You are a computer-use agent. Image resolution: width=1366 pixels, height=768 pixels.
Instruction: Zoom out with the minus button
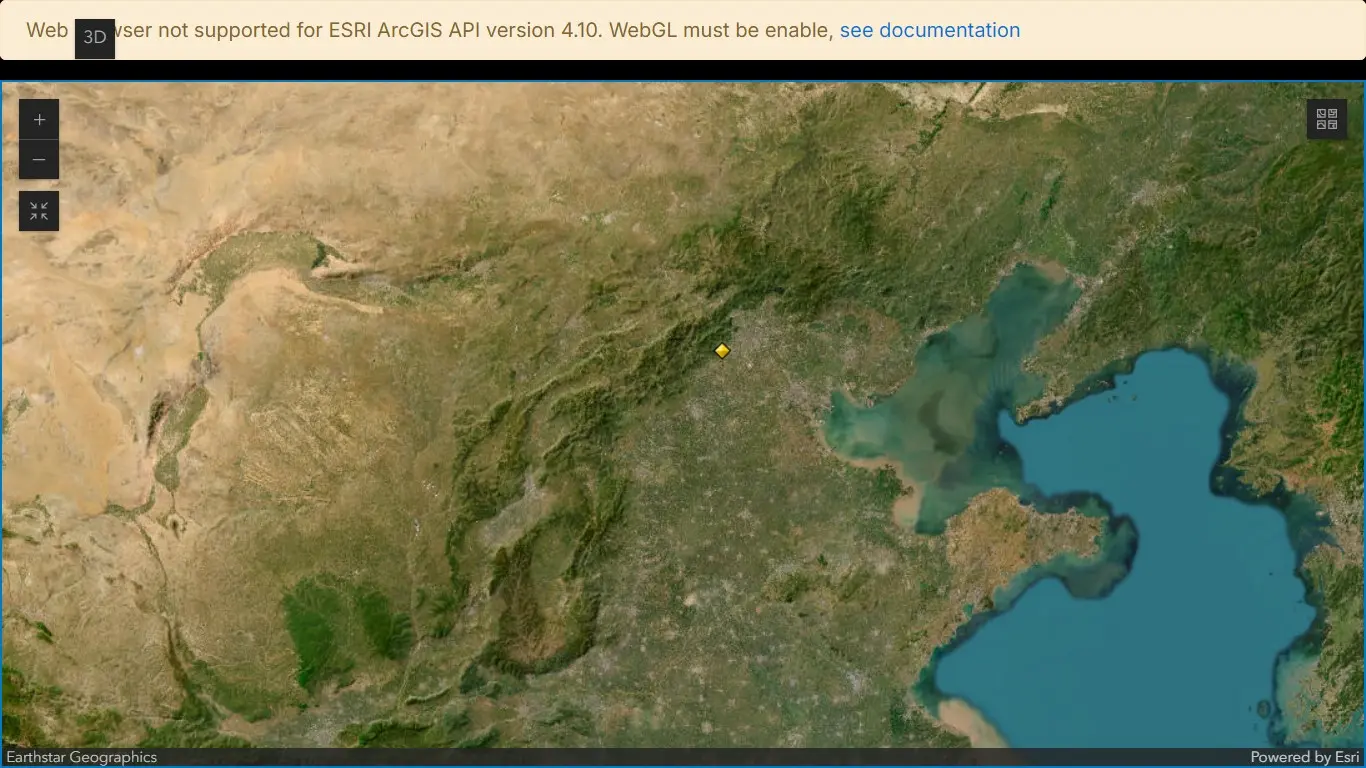tap(39, 160)
